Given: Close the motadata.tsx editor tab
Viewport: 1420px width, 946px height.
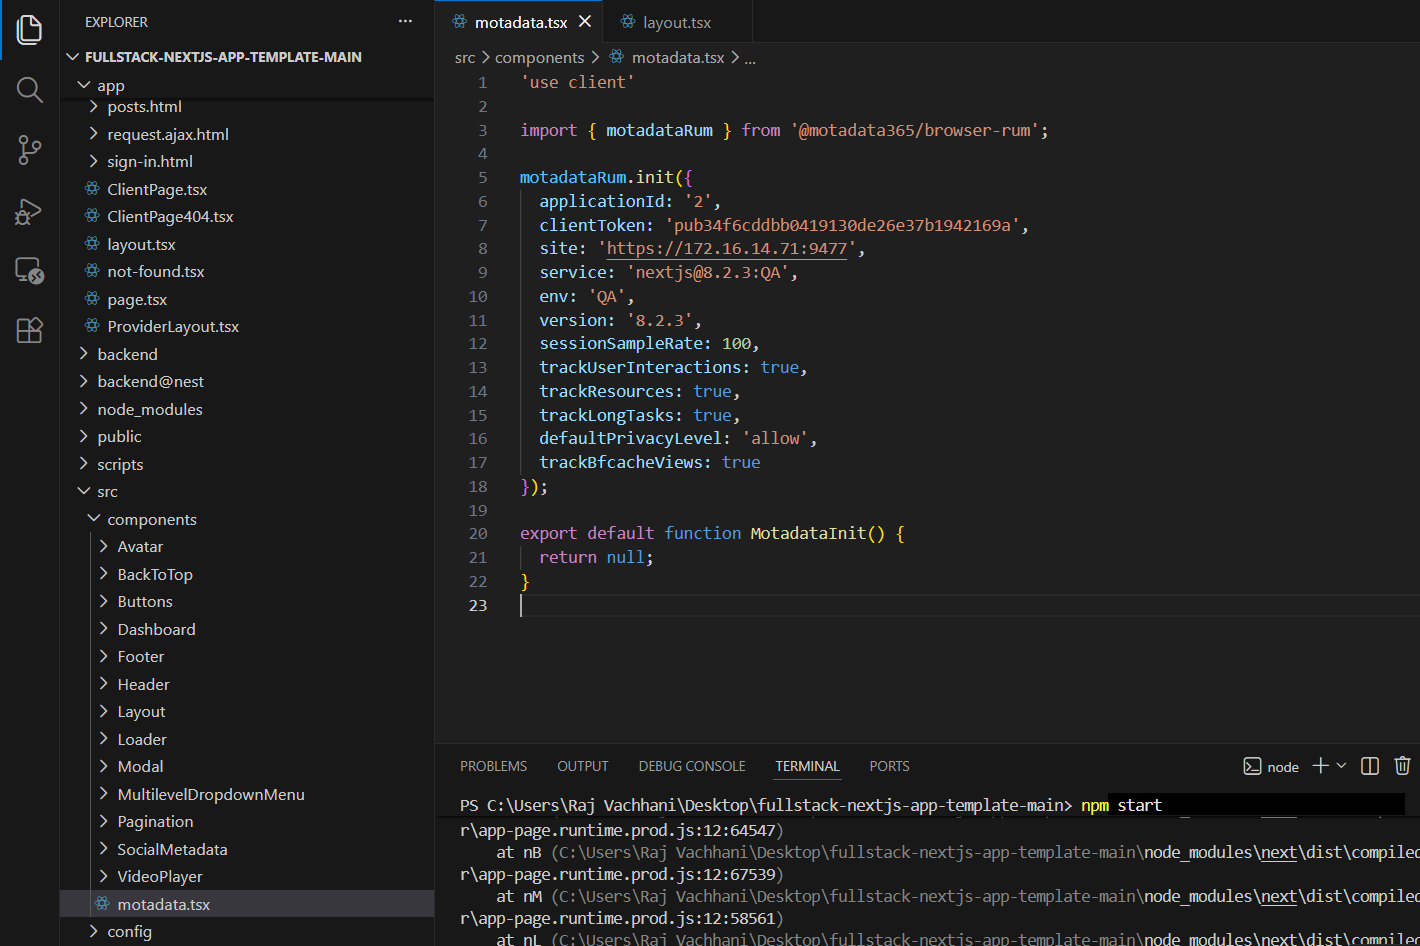Looking at the screenshot, I should point(585,21).
